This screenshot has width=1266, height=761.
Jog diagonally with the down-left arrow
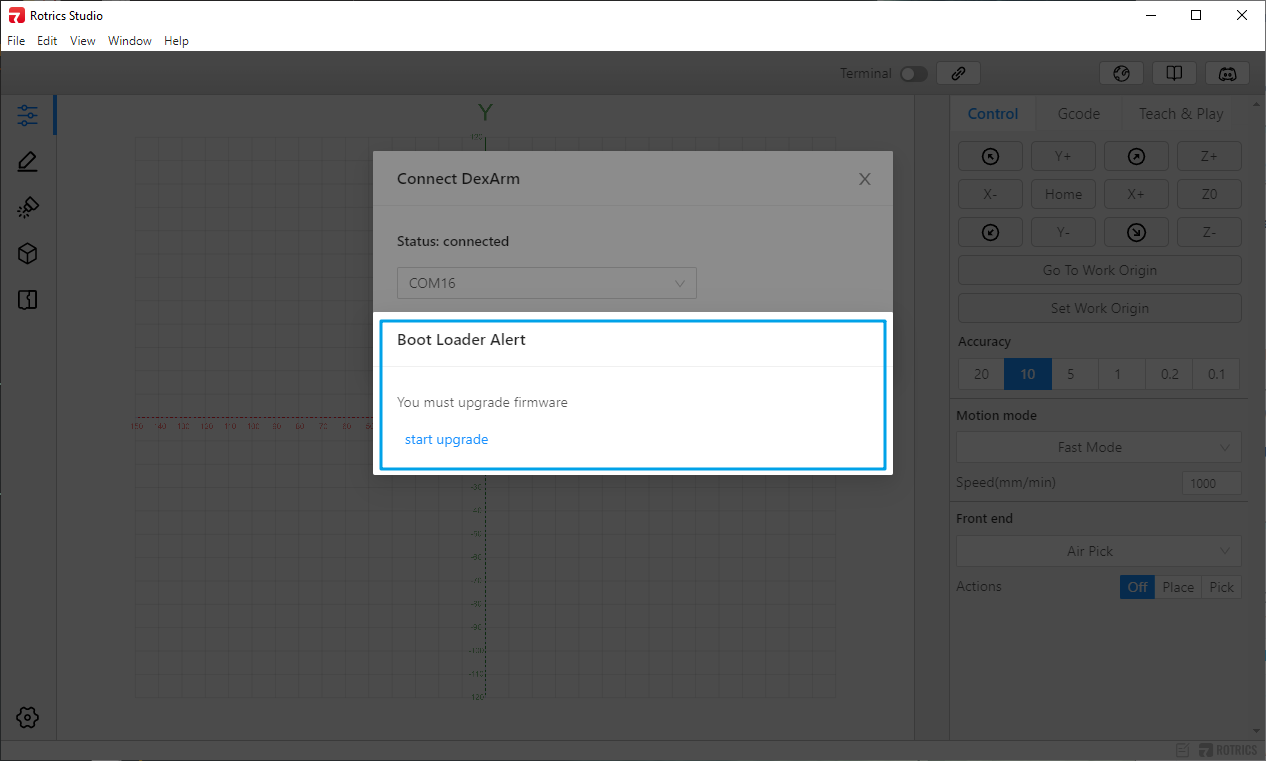click(x=990, y=232)
